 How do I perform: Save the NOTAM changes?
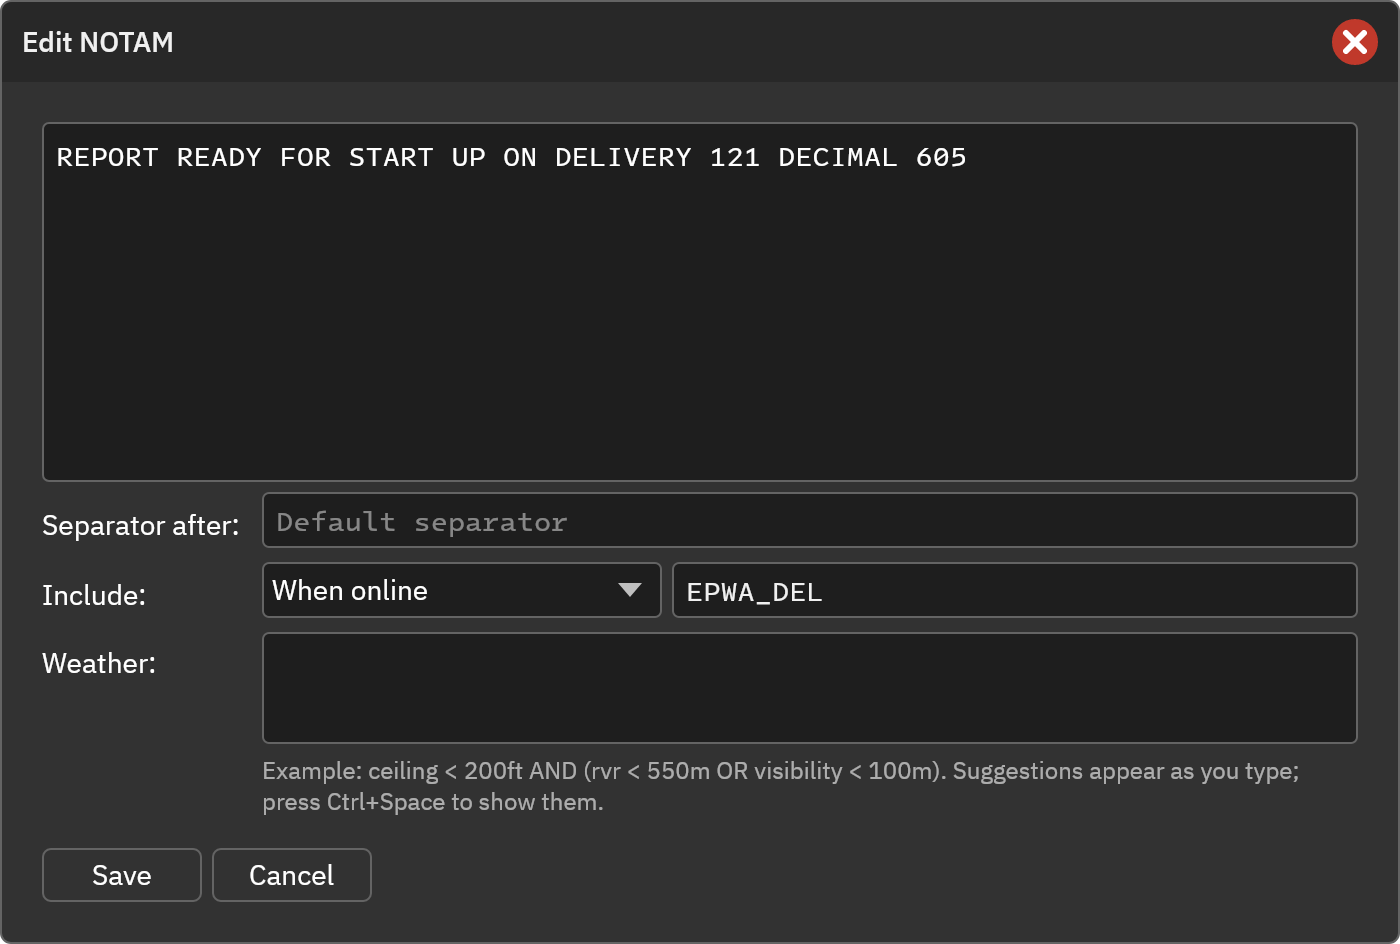tap(122, 875)
